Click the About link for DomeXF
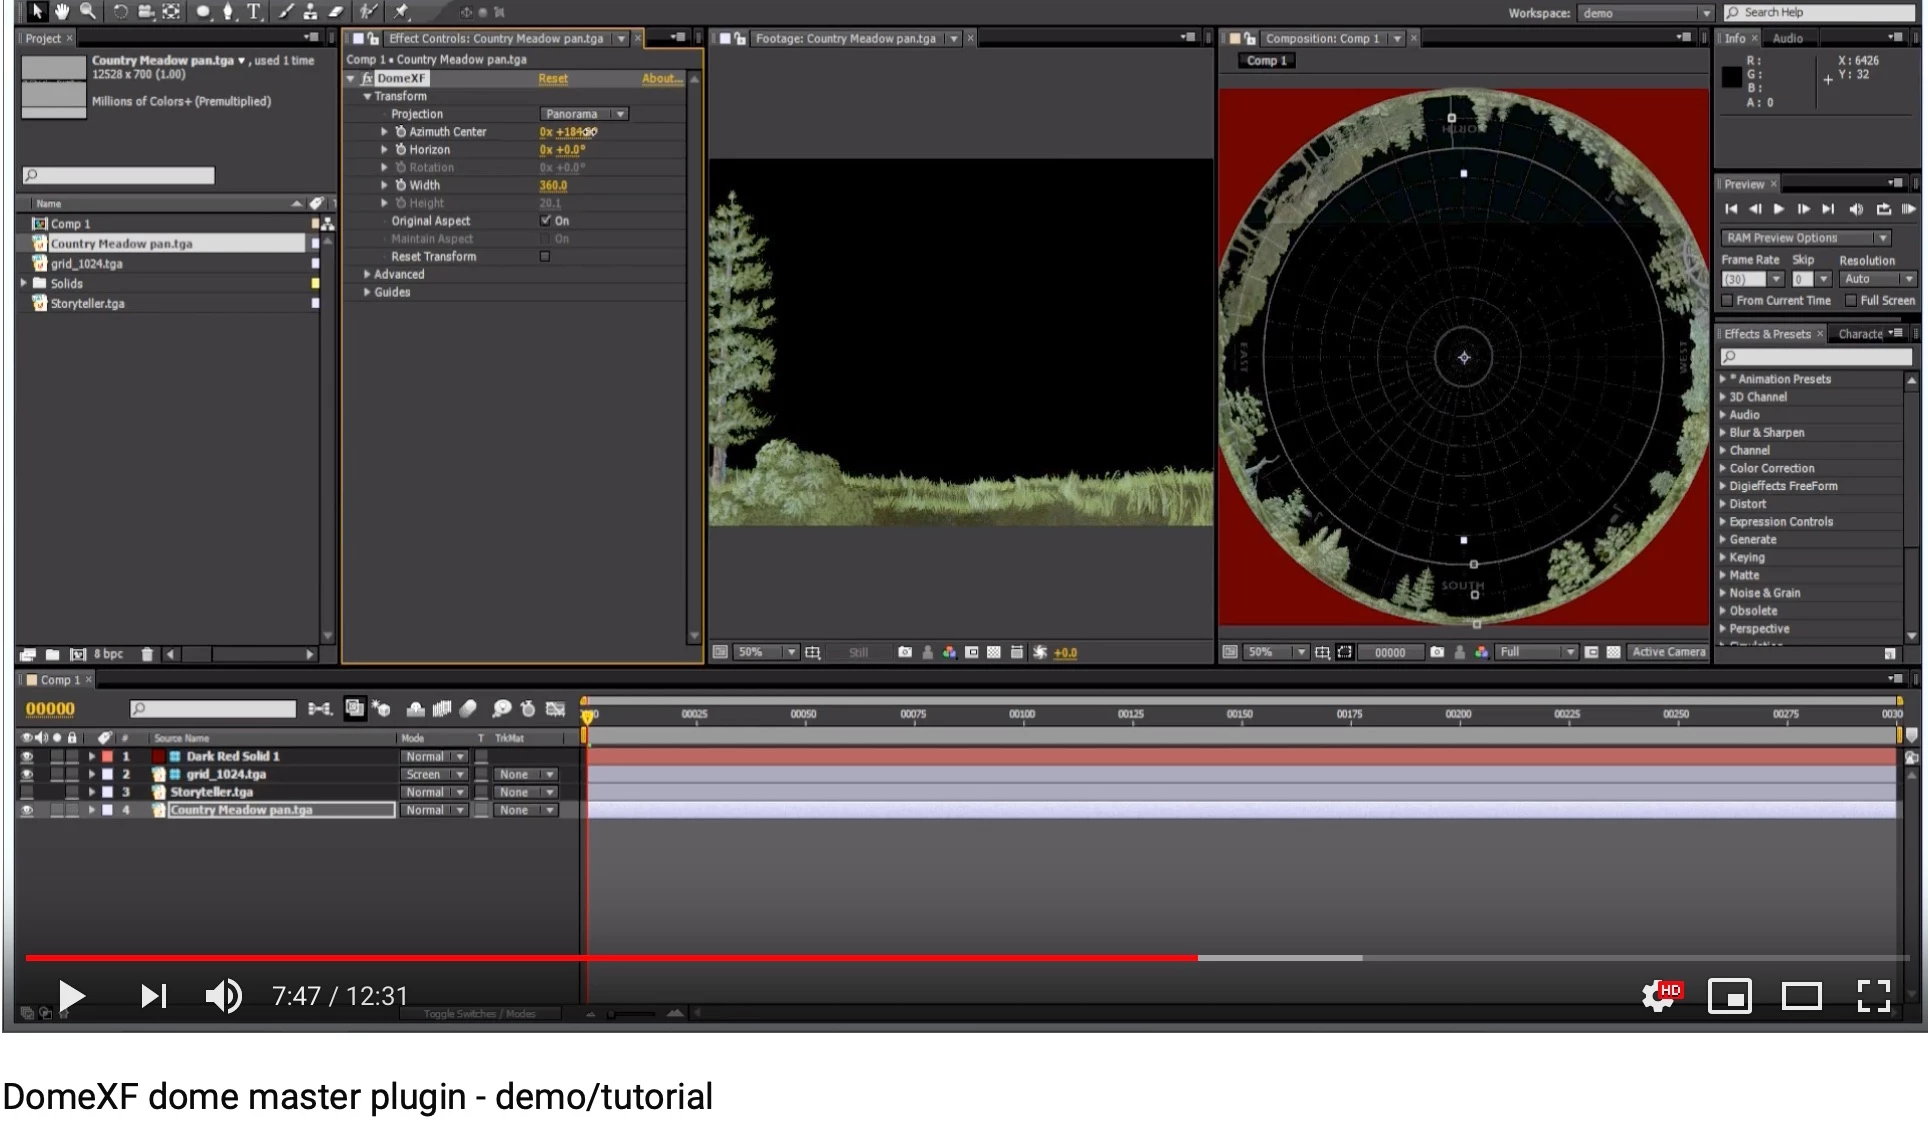 pos(661,79)
